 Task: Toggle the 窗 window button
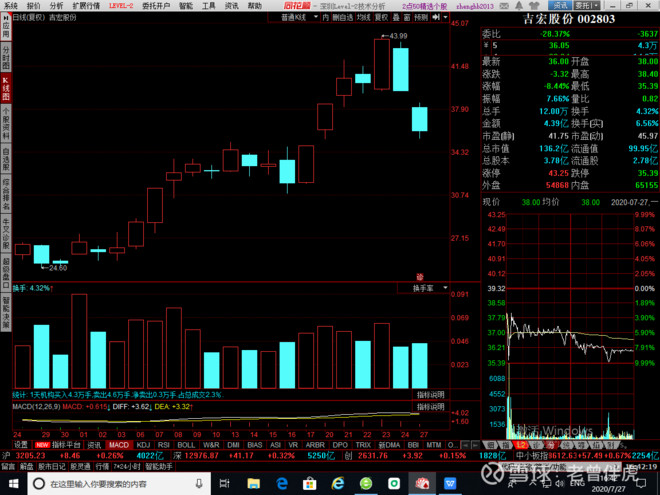407,17
